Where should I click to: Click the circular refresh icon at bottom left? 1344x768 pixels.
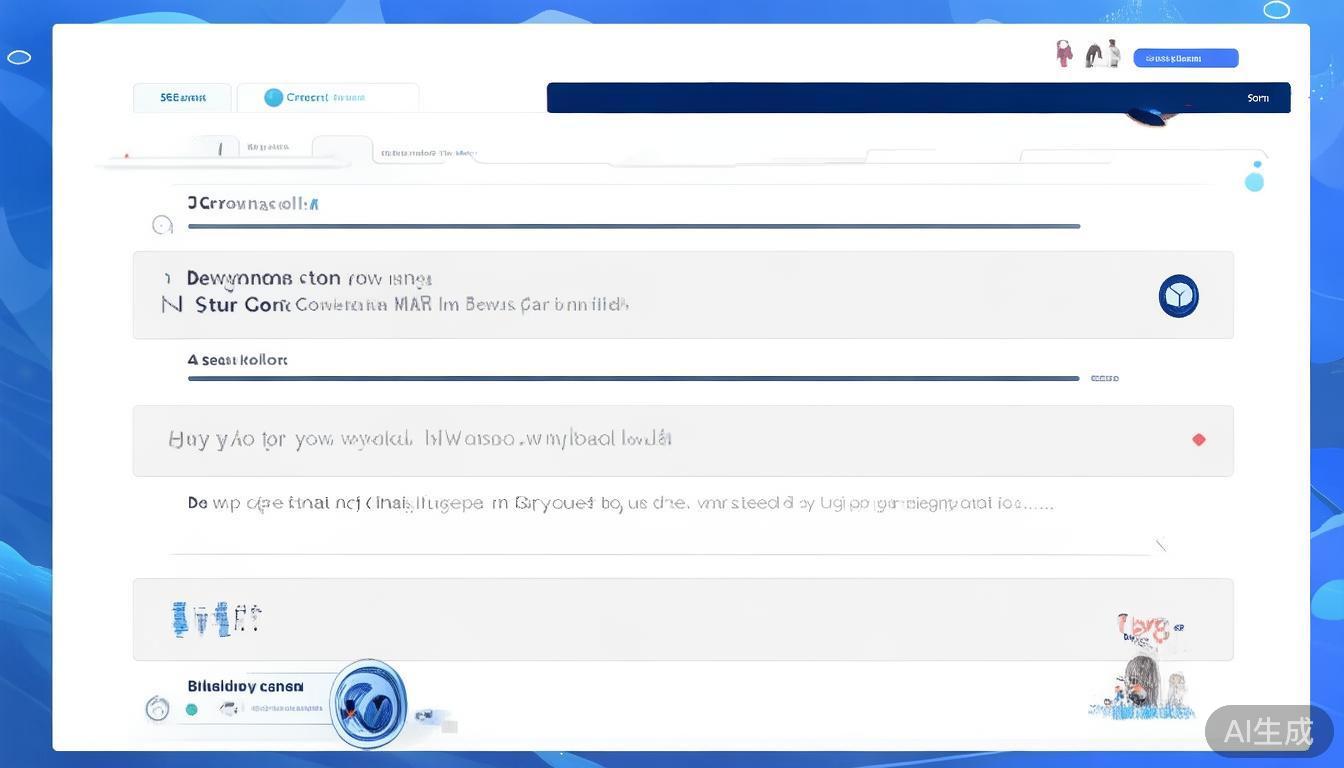pyautogui.click(x=157, y=709)
